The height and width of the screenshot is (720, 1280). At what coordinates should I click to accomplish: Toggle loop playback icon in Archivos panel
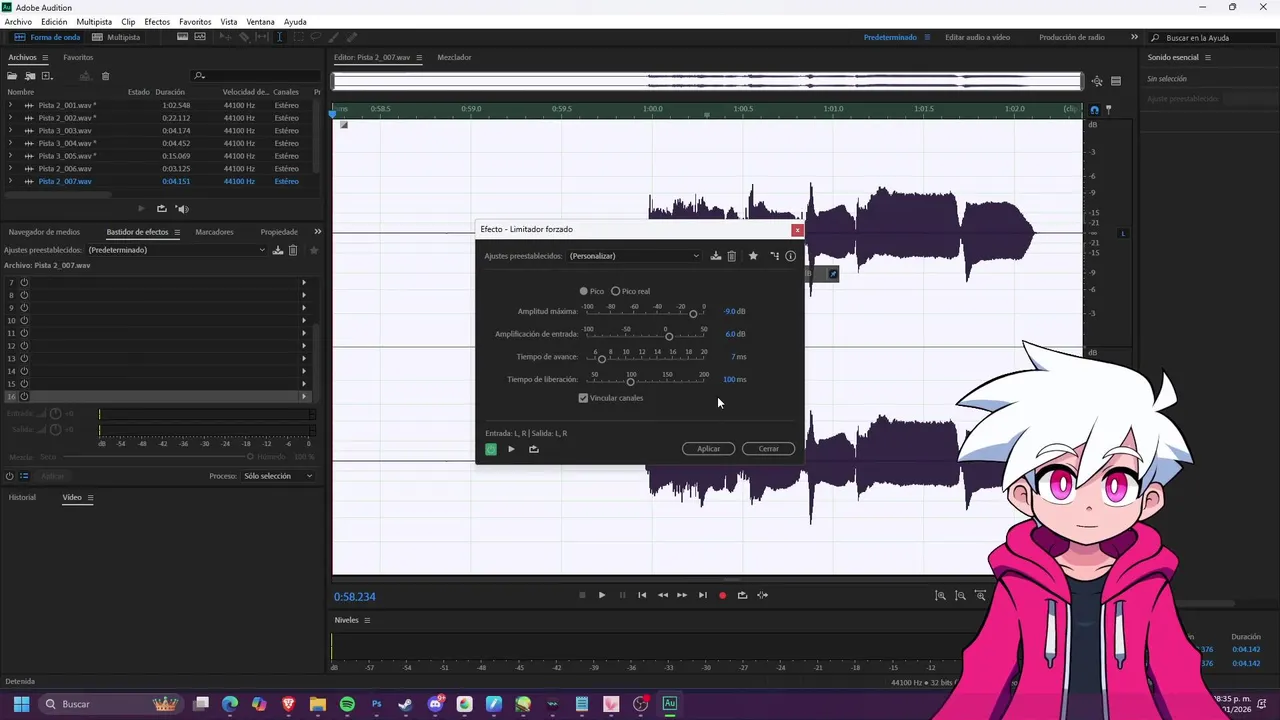point(162,209)
